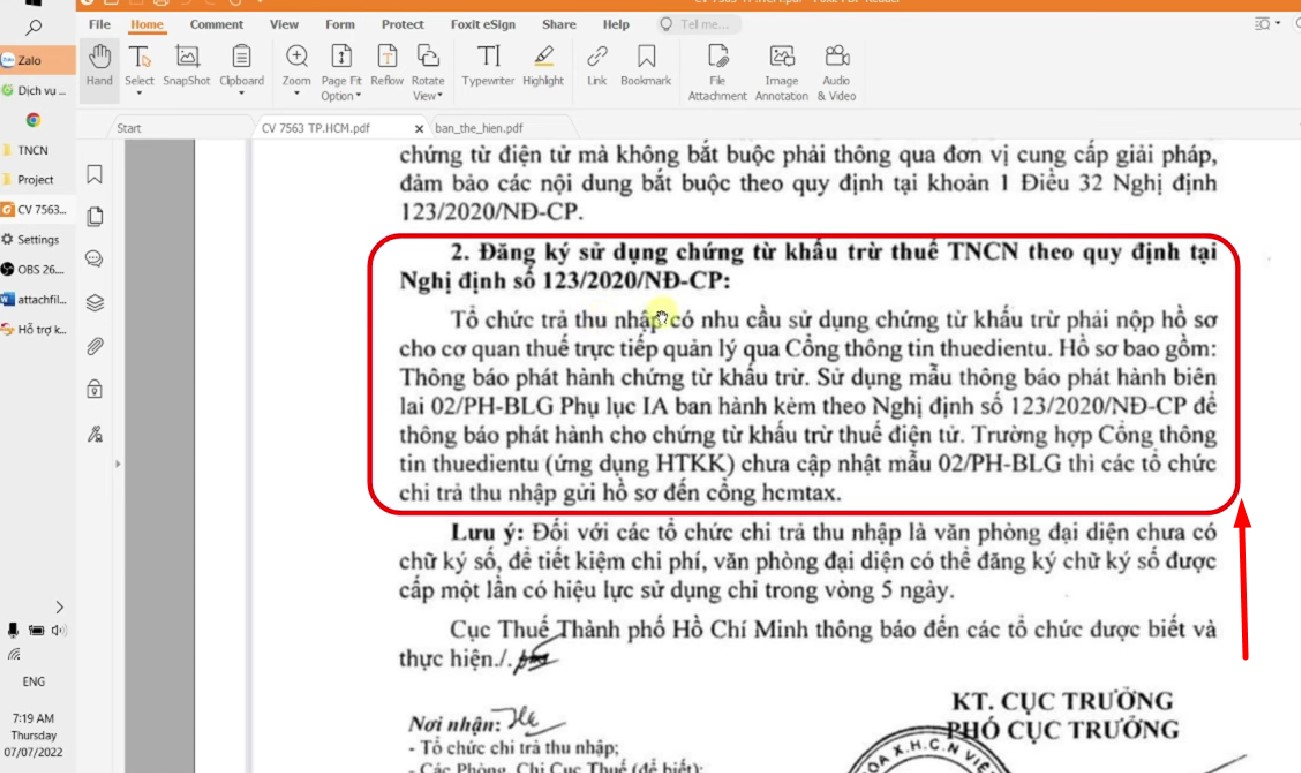Image resolution: width=1301 pixels, height=773 pixels.
Task: Click Rotate View tool
Action: (428, 71)
